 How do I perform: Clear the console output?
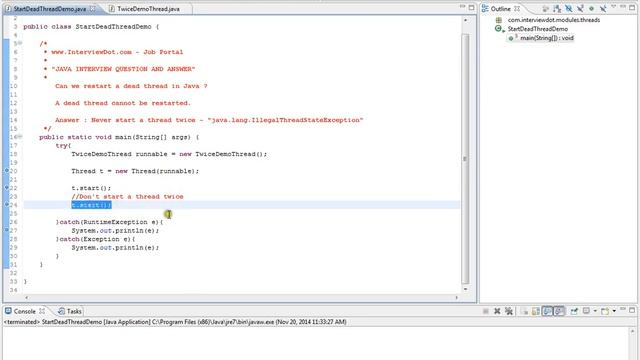(524, 311)
